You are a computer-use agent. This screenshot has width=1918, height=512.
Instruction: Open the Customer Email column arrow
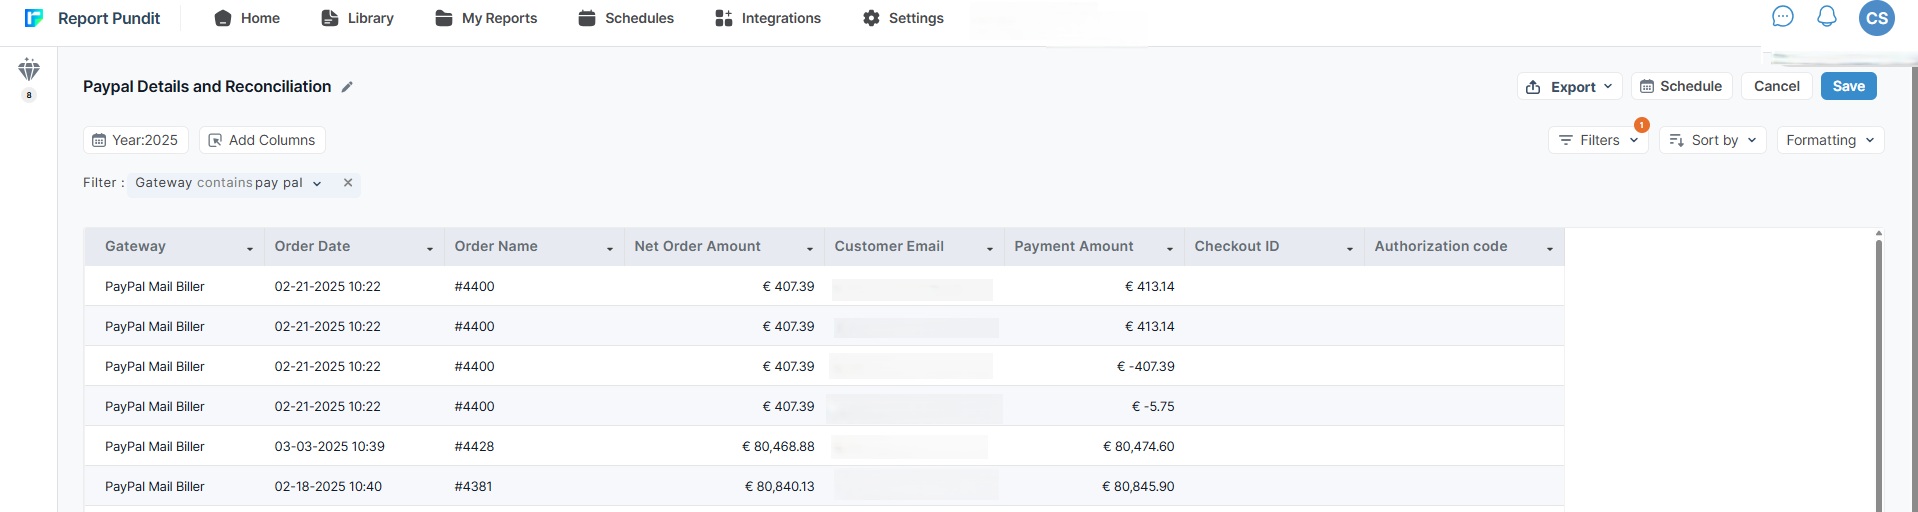990,248
